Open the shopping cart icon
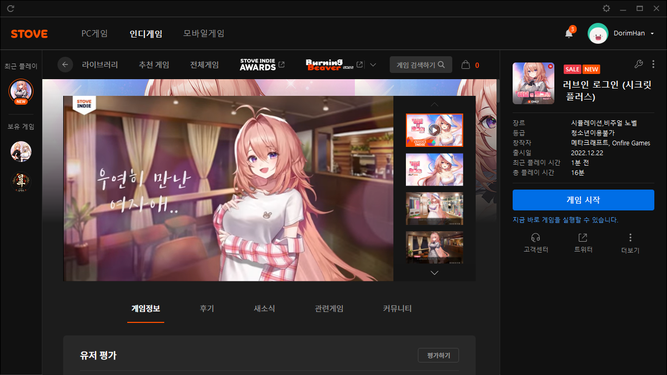The height and width of the screenshot is (375, 667). (x=466, y=65)
